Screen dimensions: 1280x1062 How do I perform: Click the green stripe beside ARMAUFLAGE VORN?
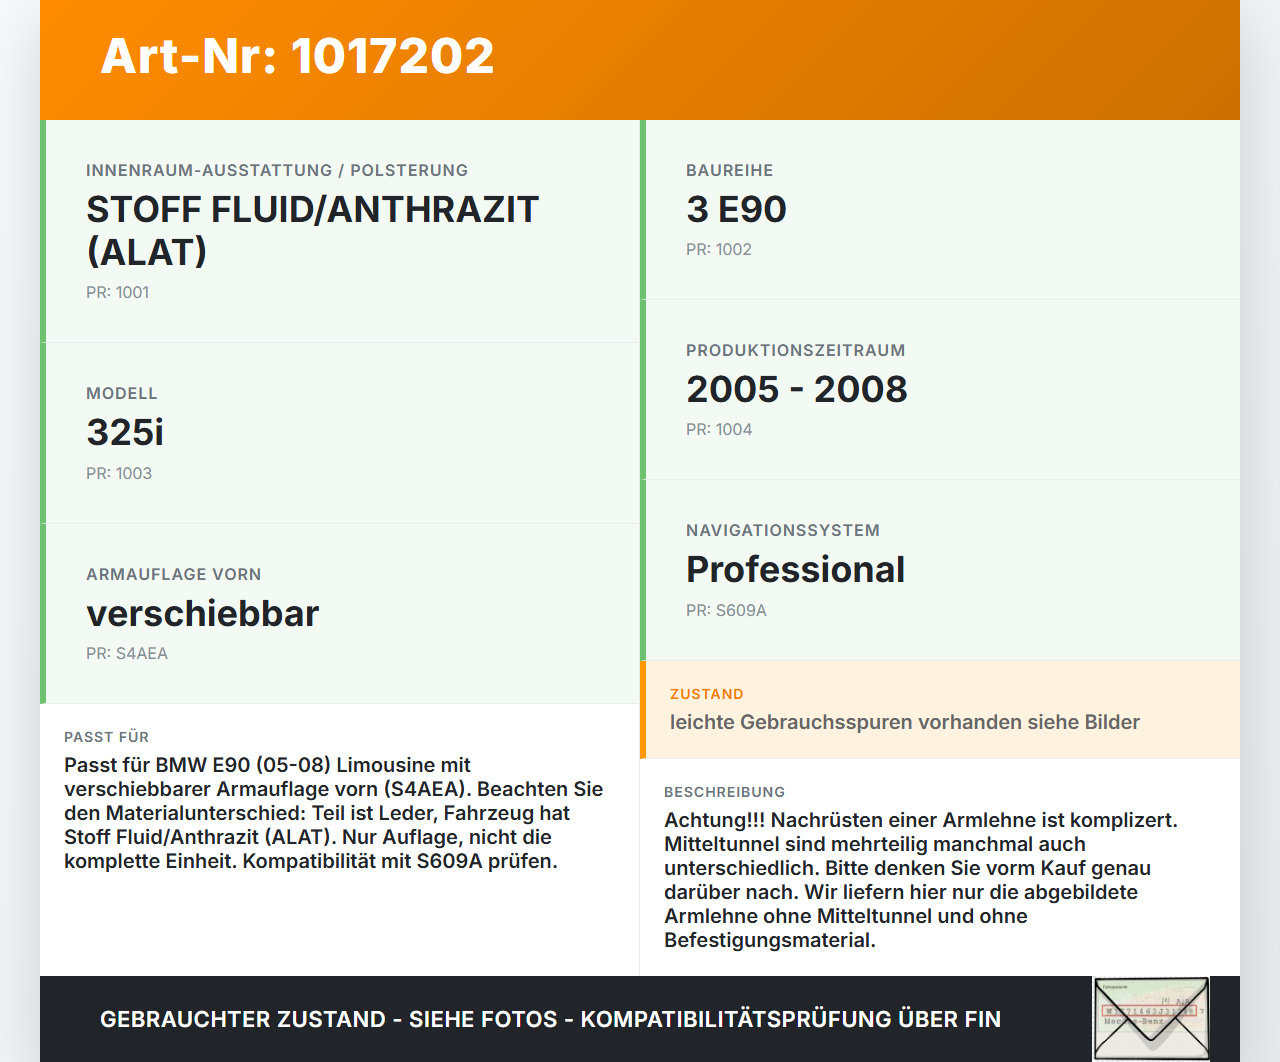point(42,613)
